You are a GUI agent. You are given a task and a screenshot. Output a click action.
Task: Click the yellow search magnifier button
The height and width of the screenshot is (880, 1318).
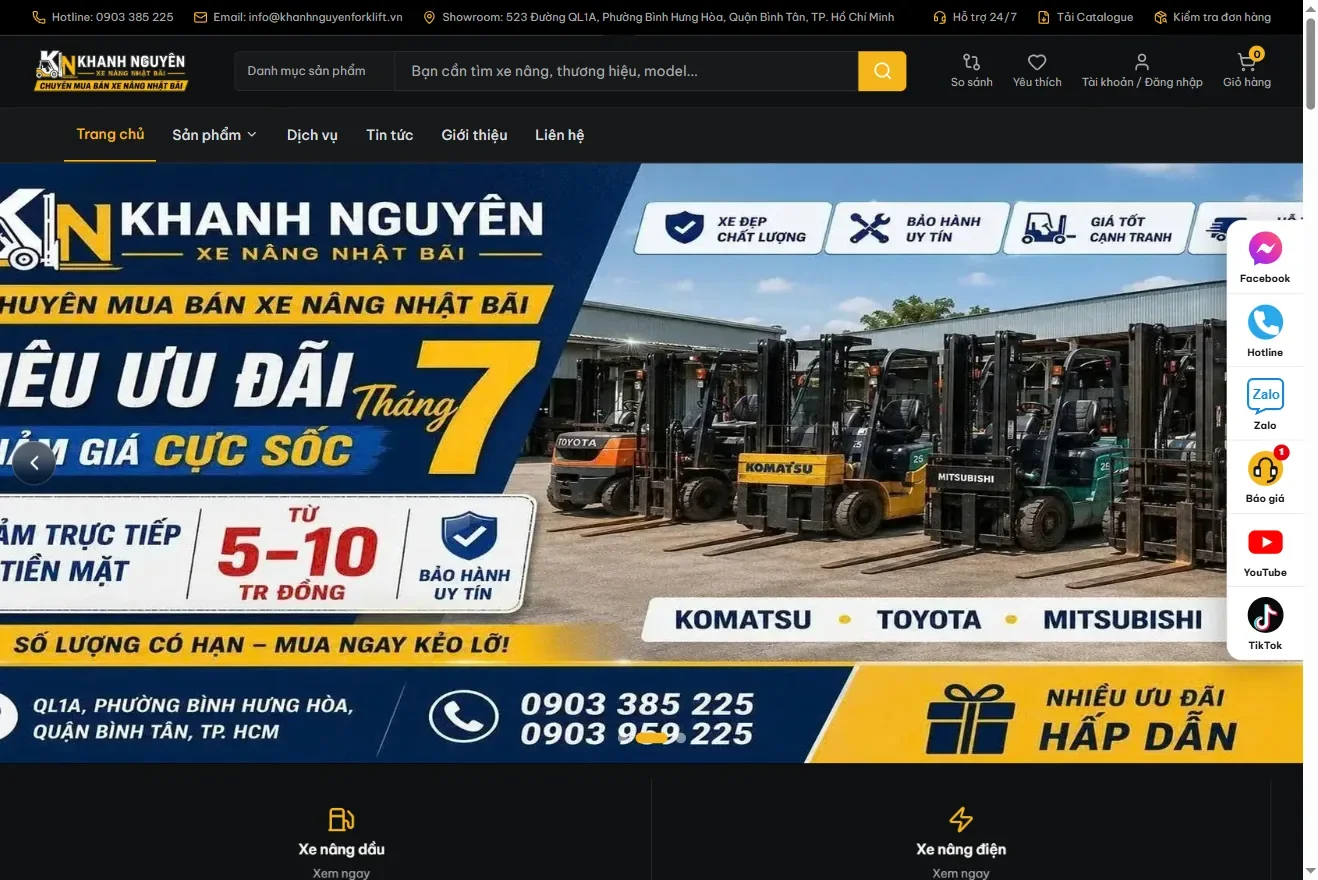(x=882, y=71)
